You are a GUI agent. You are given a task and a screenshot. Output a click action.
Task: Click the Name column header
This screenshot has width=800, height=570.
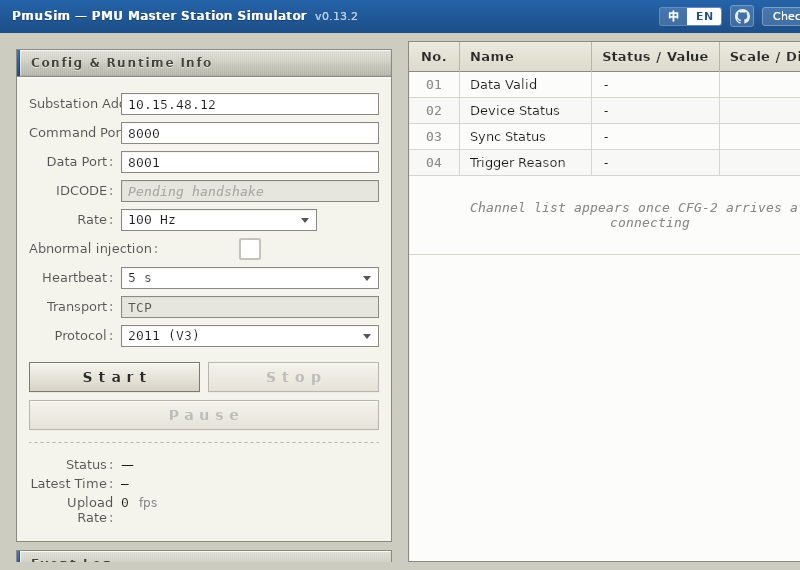coord(526,57)
